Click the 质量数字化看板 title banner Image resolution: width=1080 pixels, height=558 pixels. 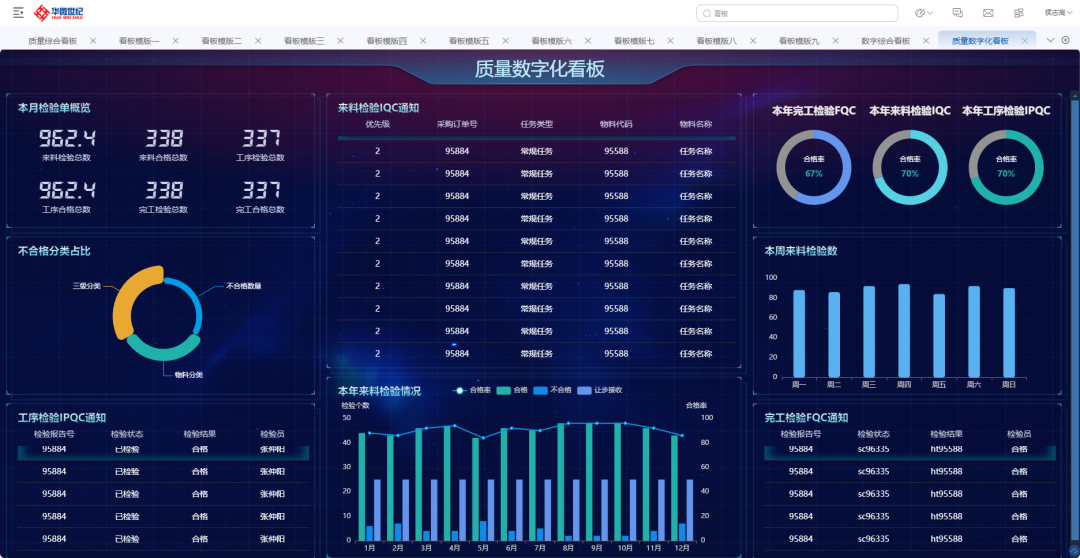(540, 70)
